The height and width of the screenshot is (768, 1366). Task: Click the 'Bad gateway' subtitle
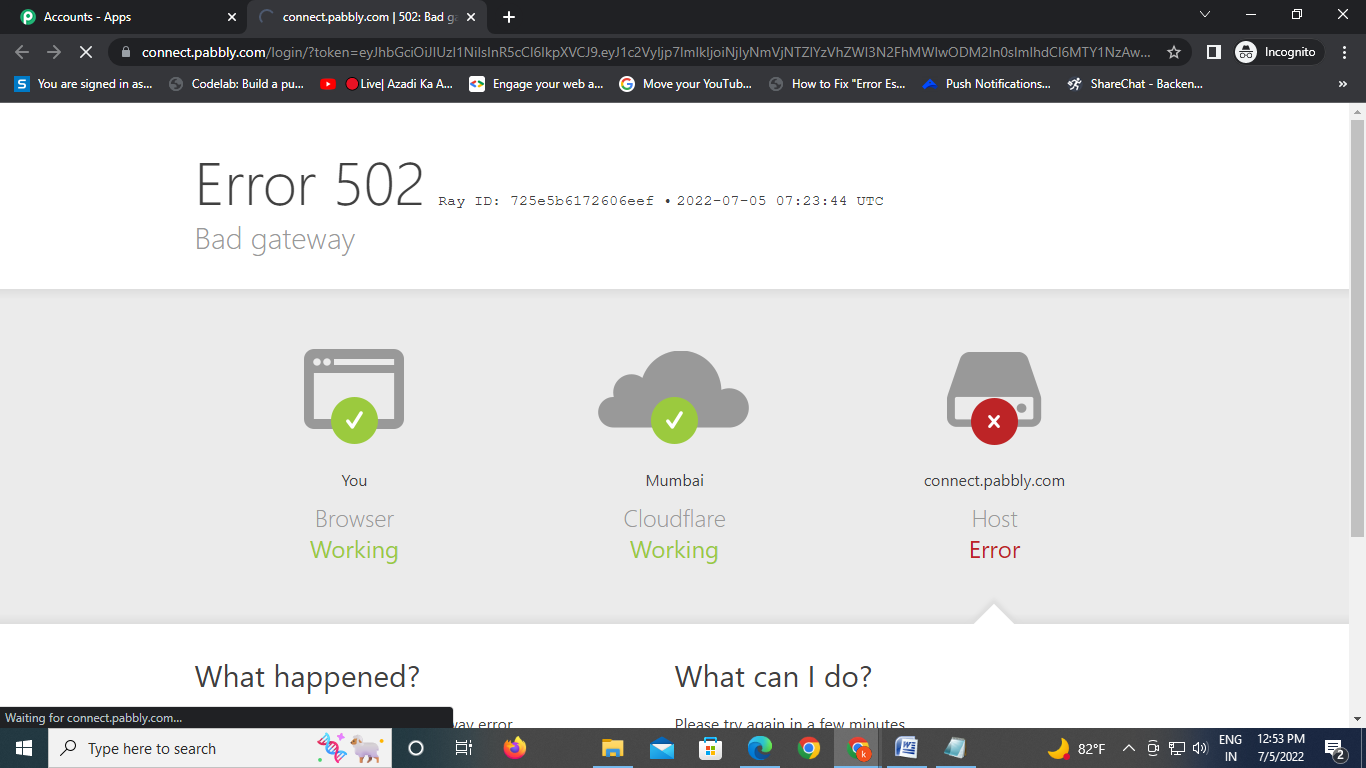(x=275, y=240)
